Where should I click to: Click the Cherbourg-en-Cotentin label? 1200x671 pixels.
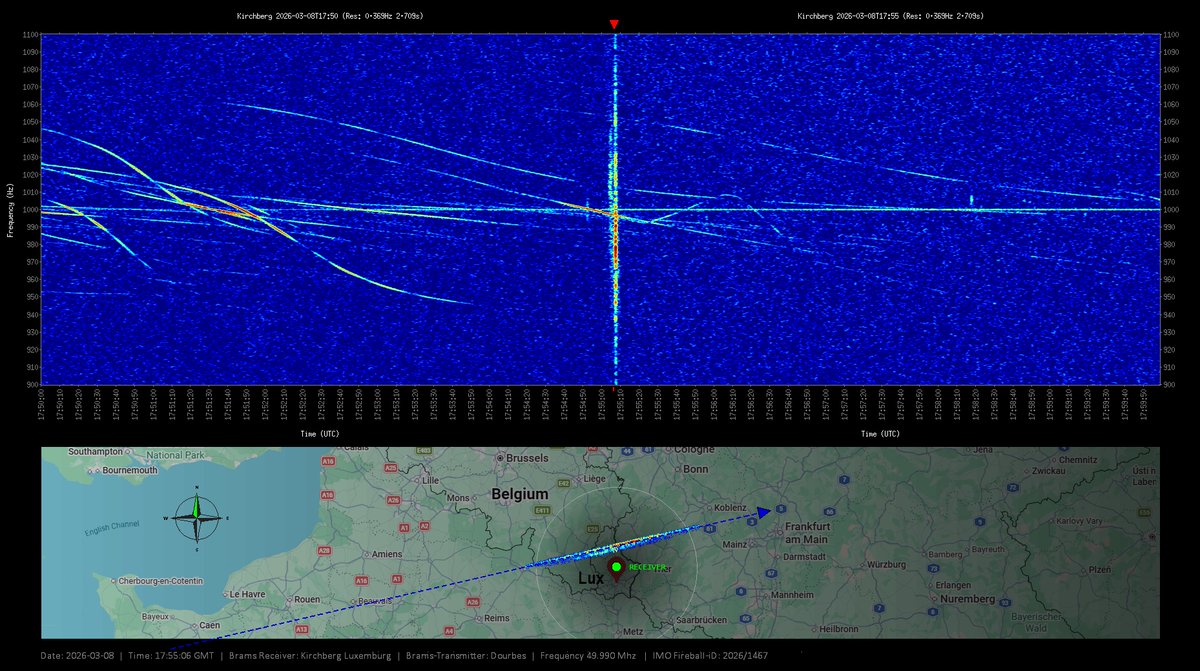click(x=160, y=581)
